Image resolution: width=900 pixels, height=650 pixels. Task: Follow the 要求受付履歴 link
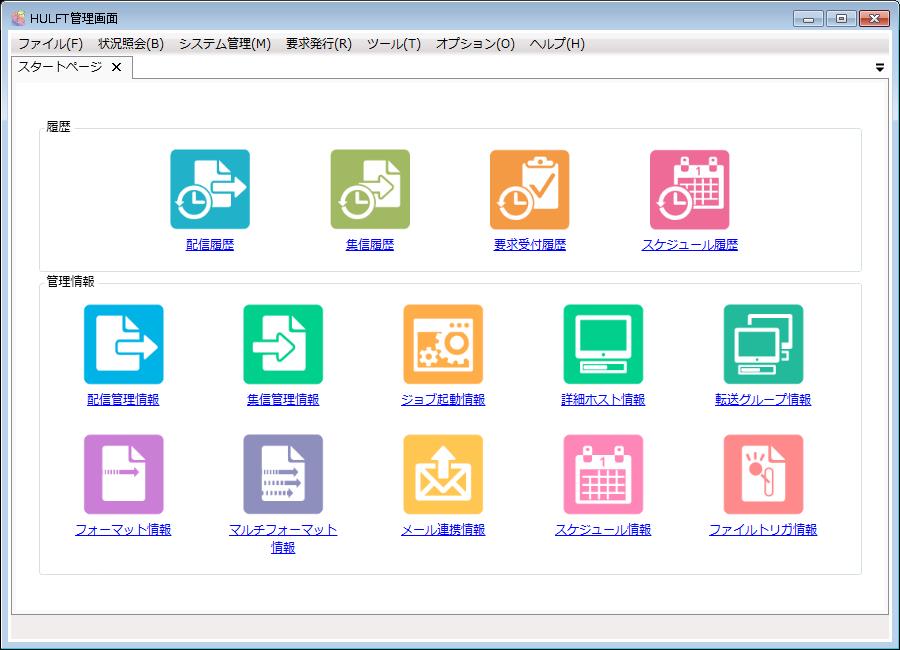click(530, 245)
